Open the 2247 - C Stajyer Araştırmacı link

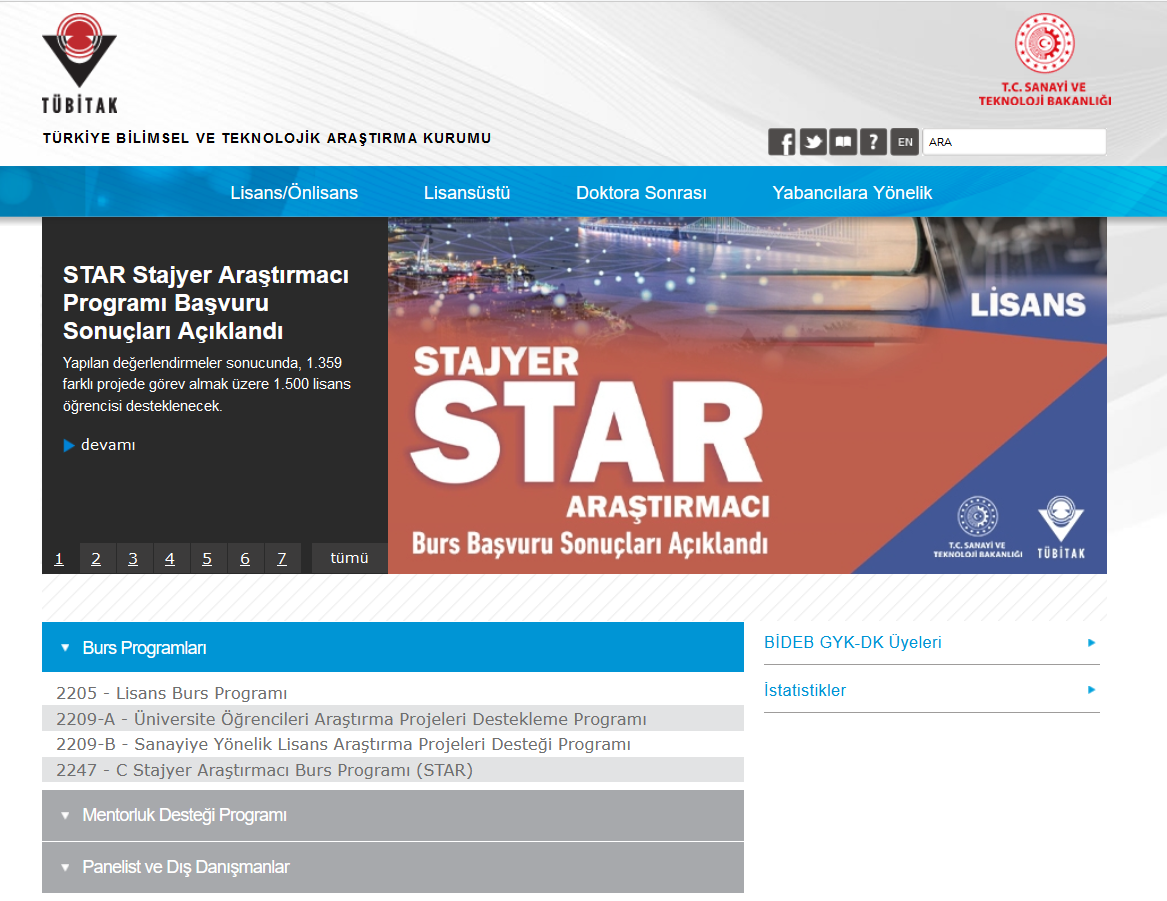(x=265, y=770)
